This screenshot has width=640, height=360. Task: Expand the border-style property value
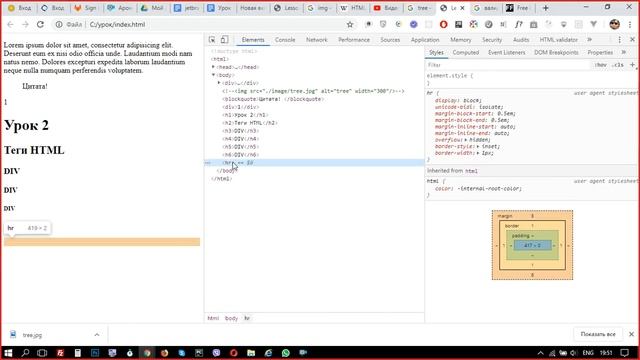[x=478, y=146]
